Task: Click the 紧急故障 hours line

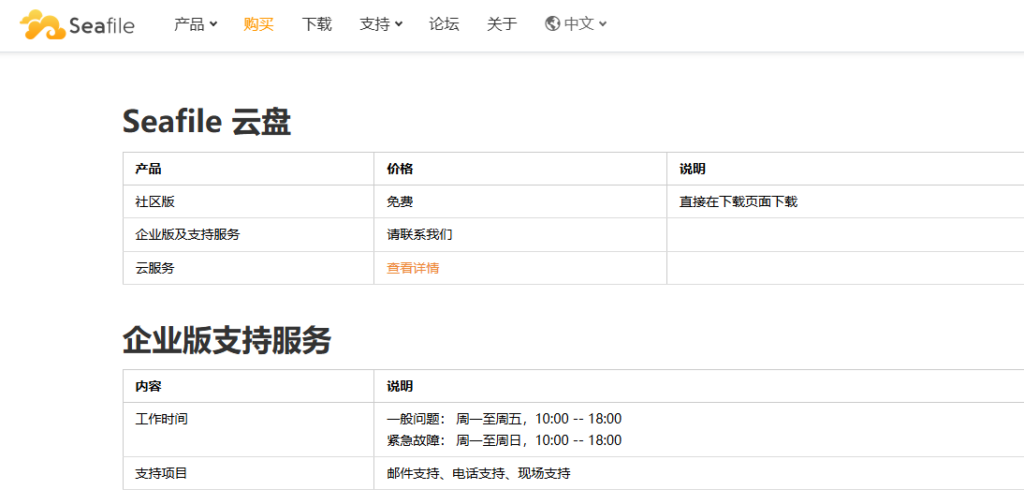Action: pos(504,440)
